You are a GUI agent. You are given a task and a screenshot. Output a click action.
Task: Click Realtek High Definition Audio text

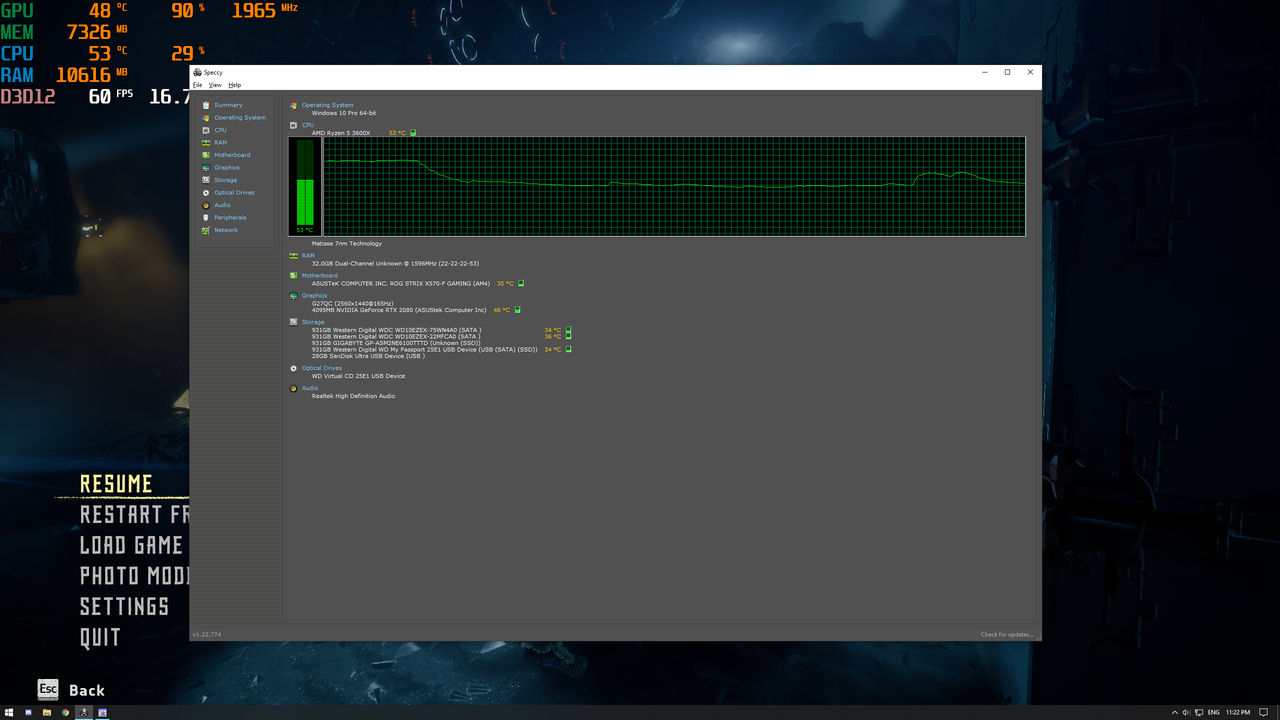click(x=353, y=396)
